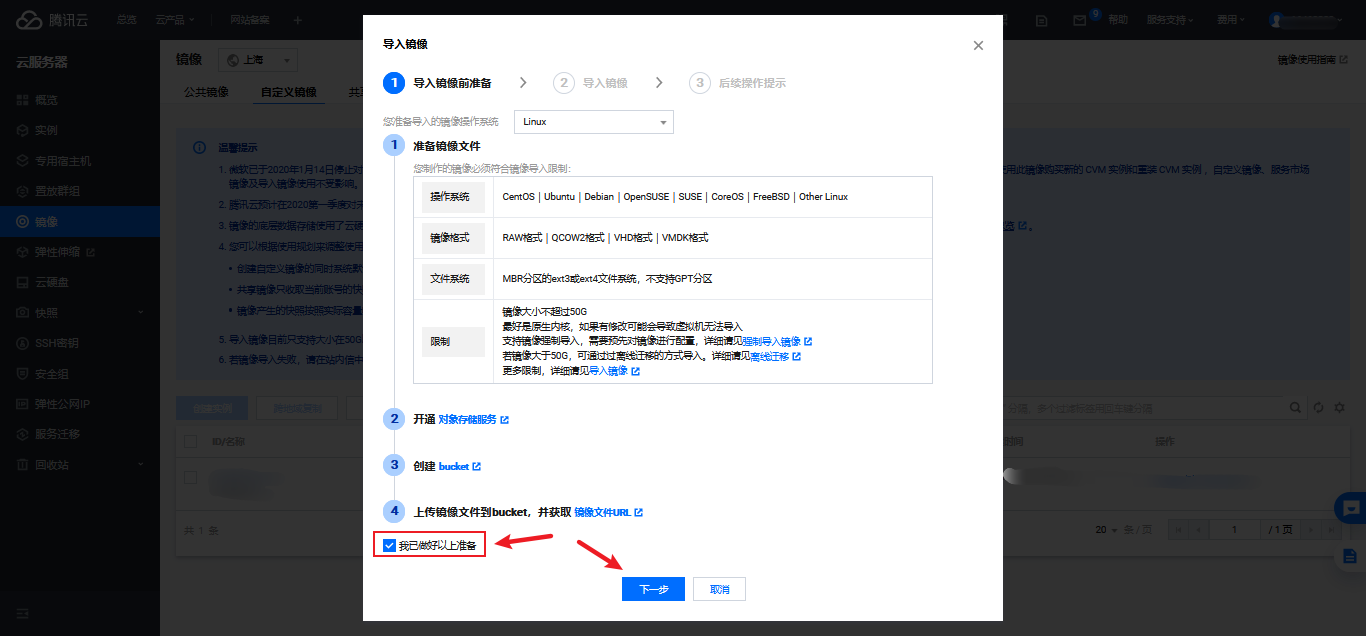Switch to the 公共镜像 tab
This screenshot has width=1366, height=636.
pyautogui.click(x=206, y=92)
